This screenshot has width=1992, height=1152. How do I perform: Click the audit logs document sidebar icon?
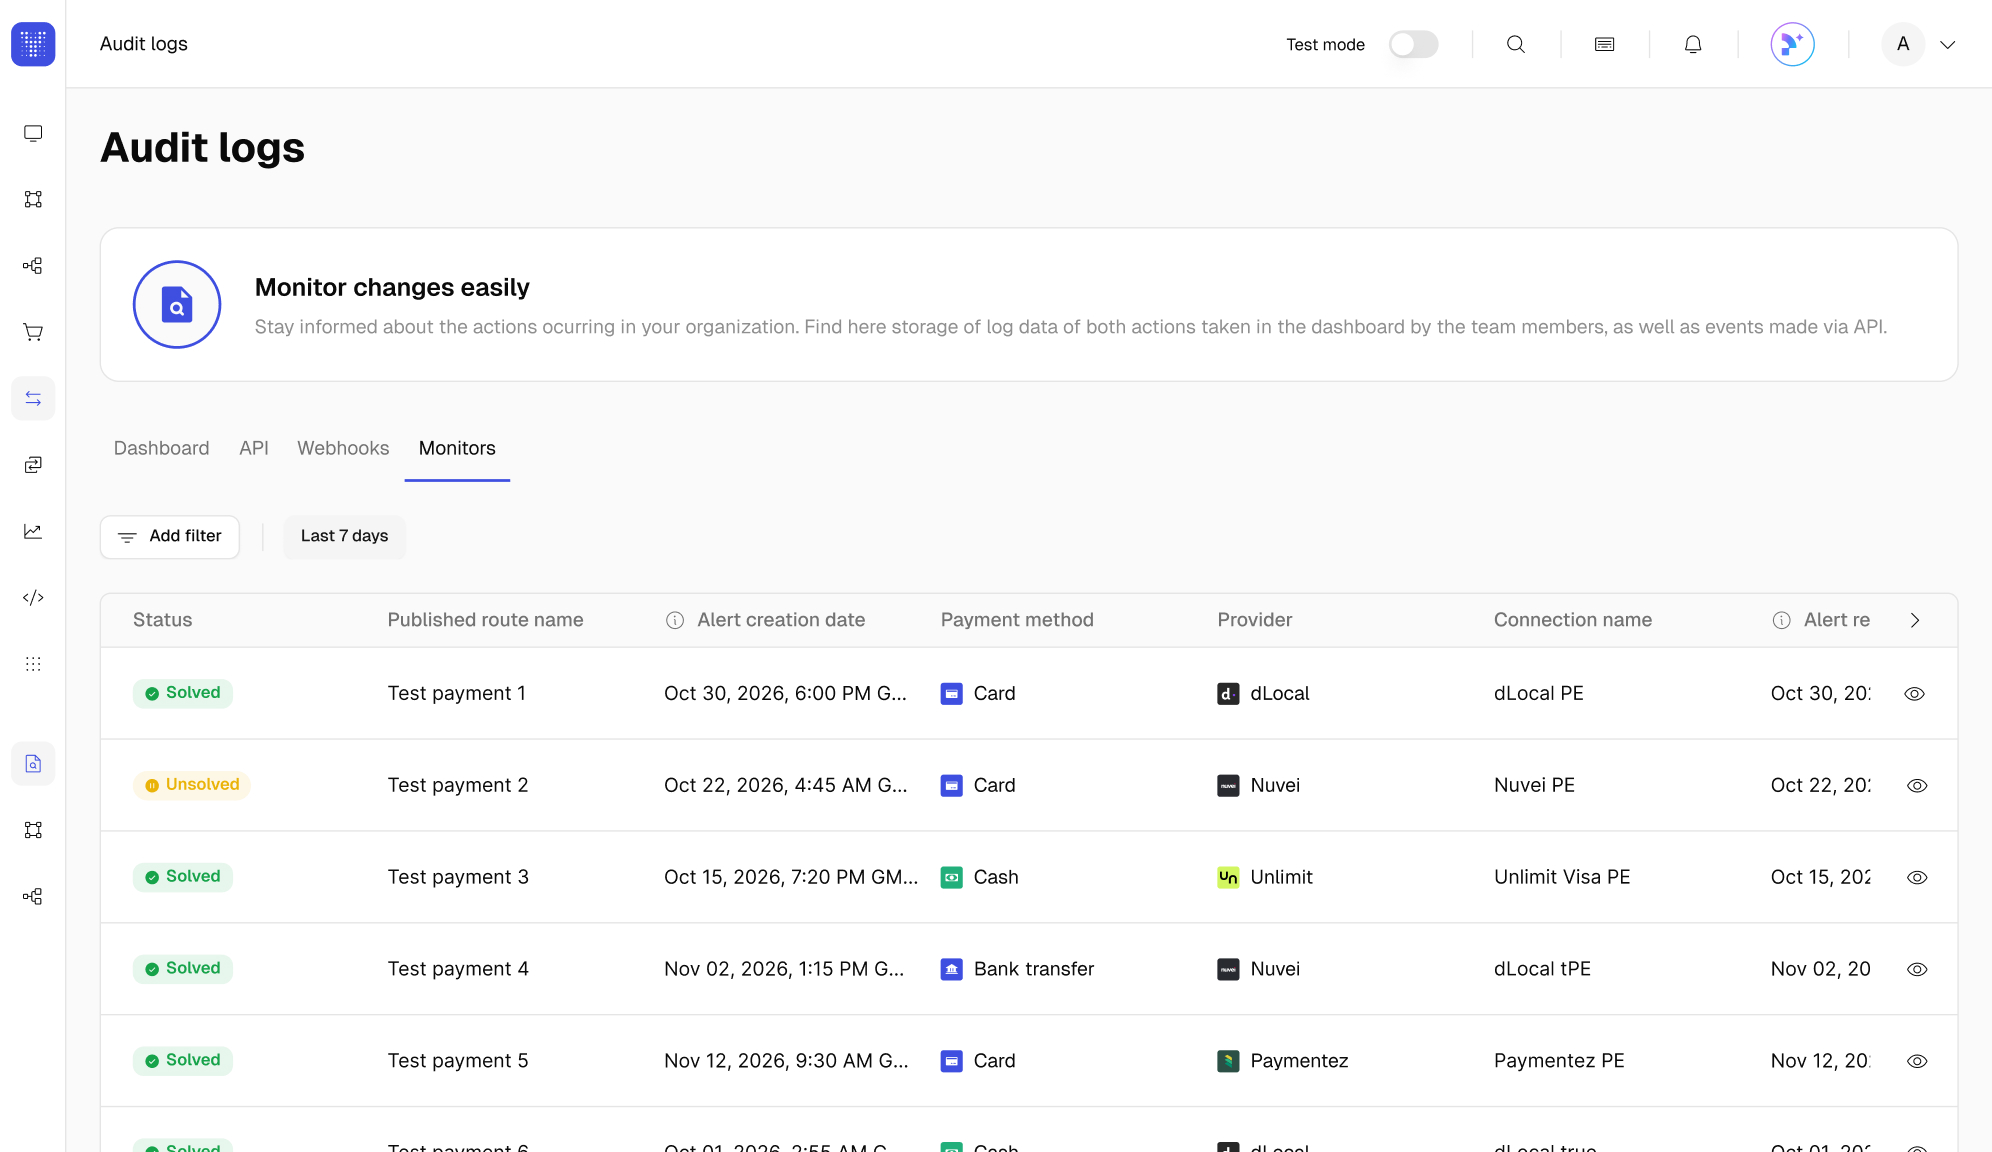pos(33,763)
